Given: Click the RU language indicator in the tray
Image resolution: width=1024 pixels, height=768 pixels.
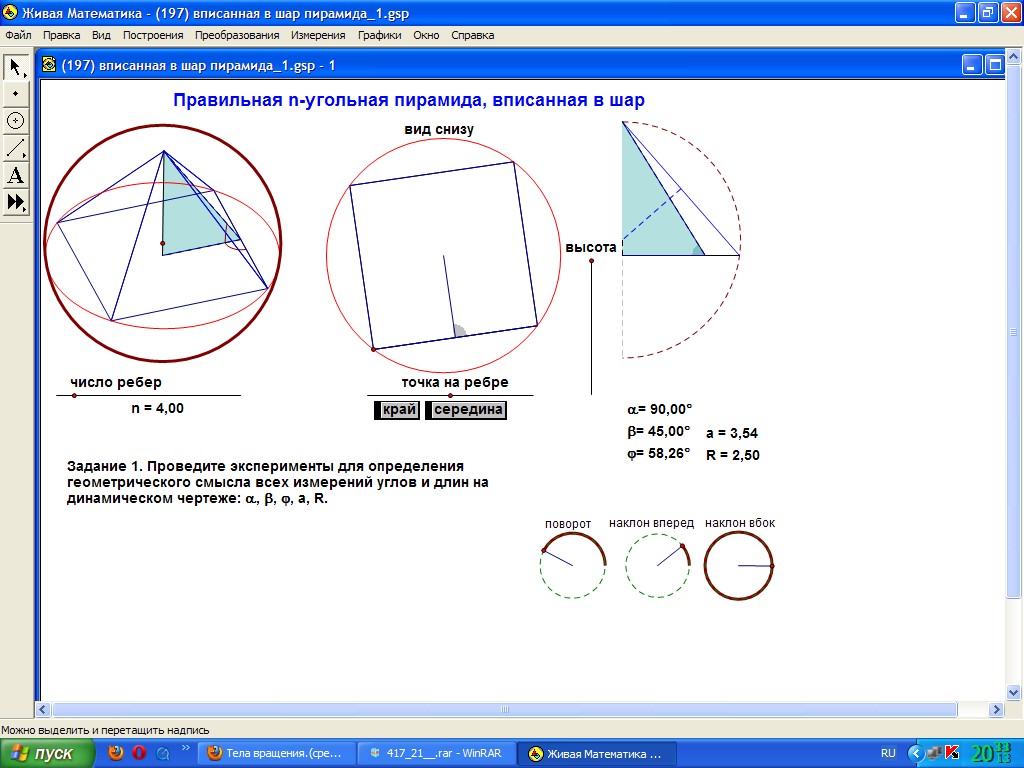Looking at the screenshot, I should point(888,753).
